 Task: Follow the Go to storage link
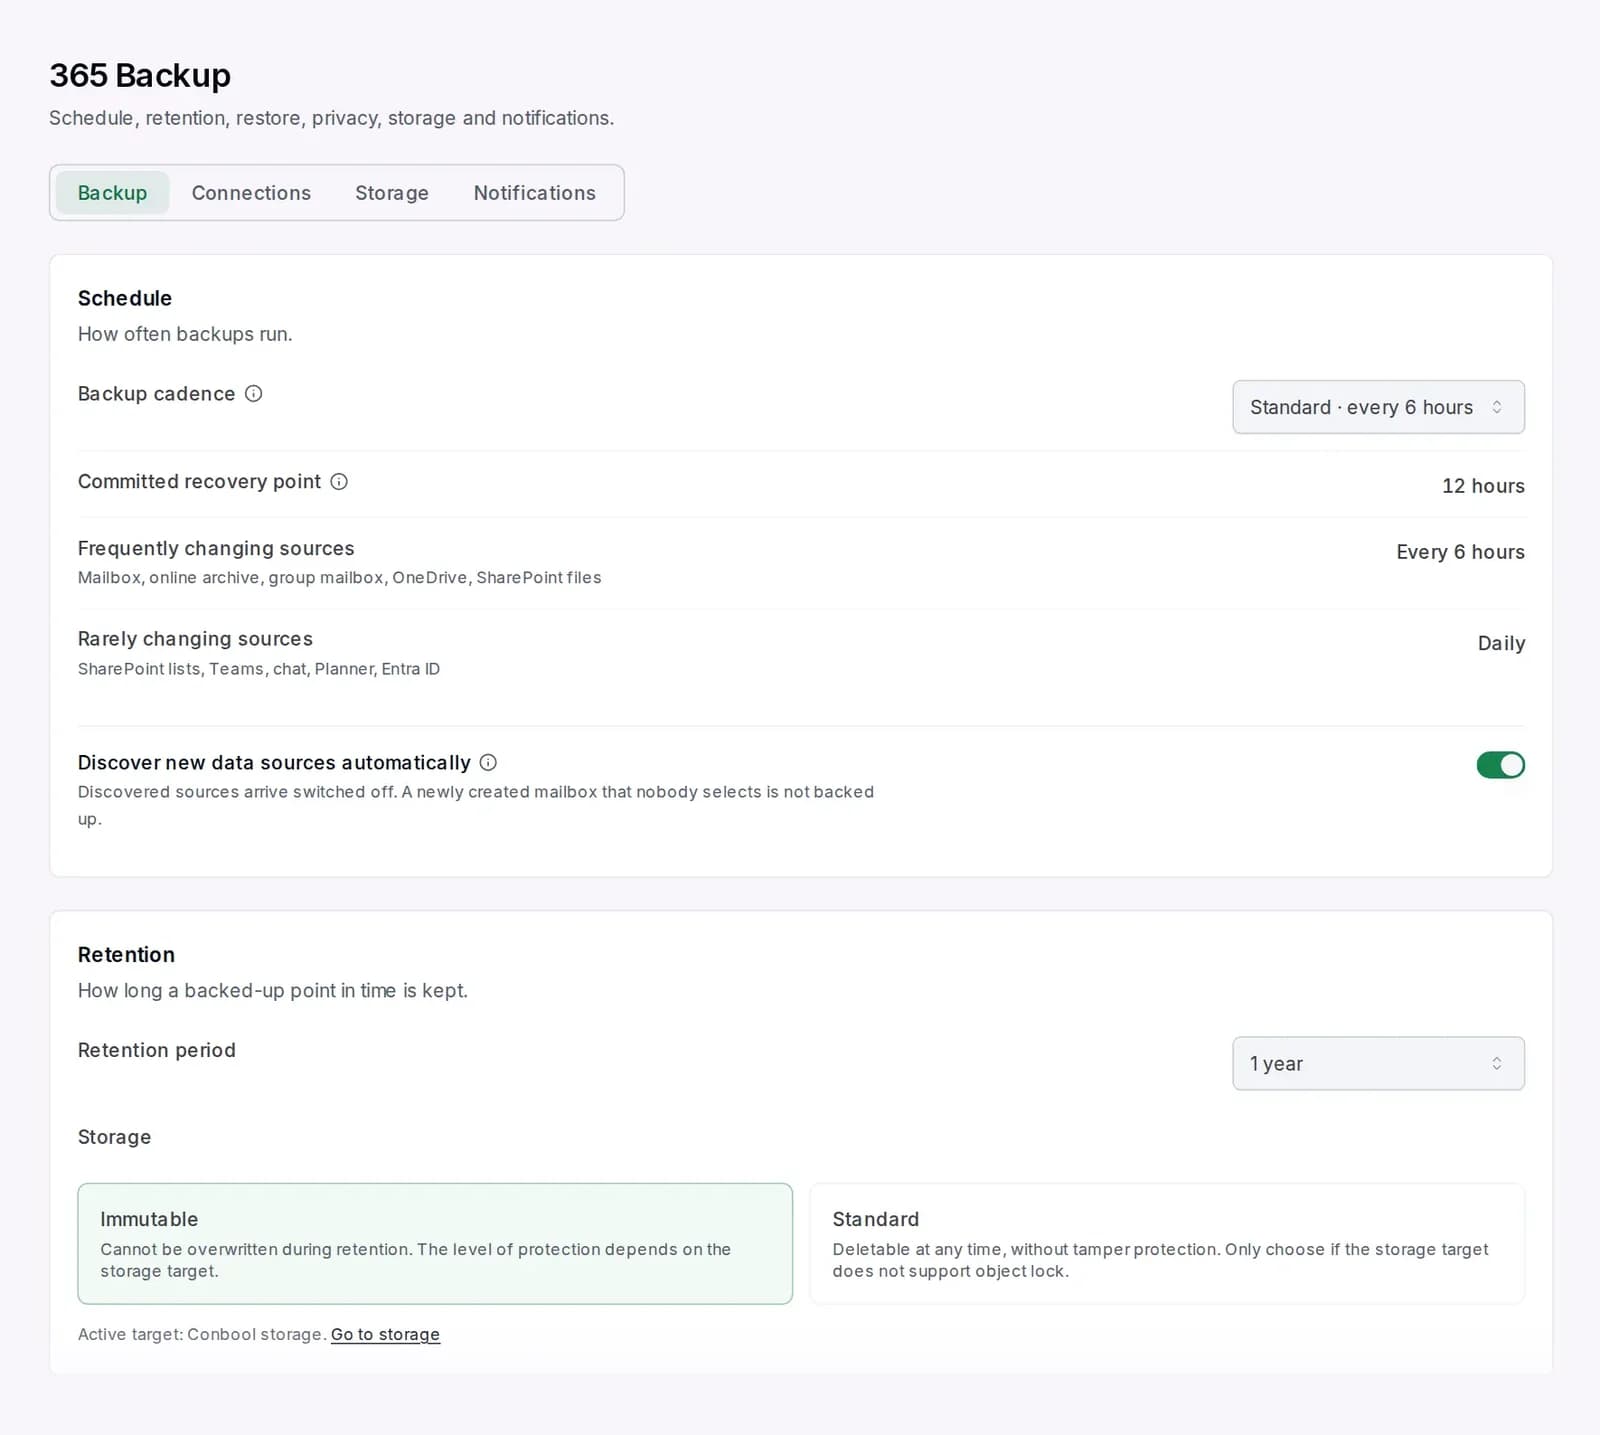click(385, 1335)
